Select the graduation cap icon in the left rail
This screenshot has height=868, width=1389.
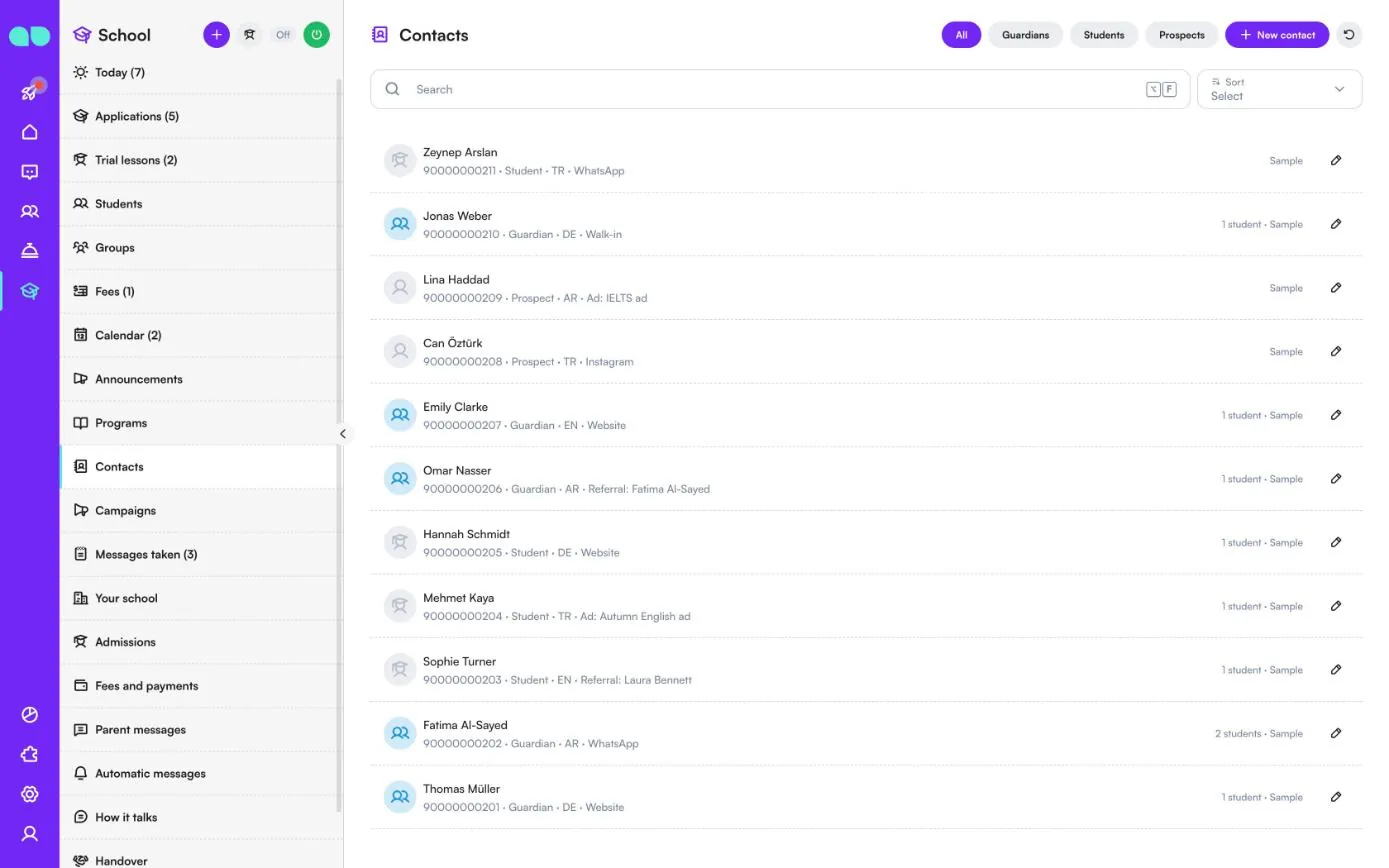[30, 291]
